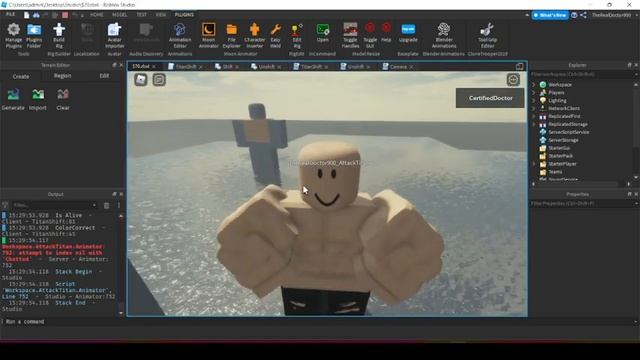Expand the Lighting node
This screenshot has width=640, height=360.
pos(534,100)
